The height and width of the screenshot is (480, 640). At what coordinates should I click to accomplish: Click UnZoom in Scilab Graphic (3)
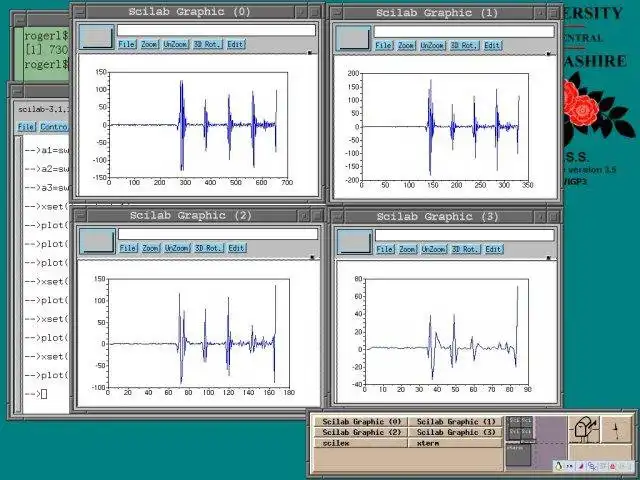point(434,249)
